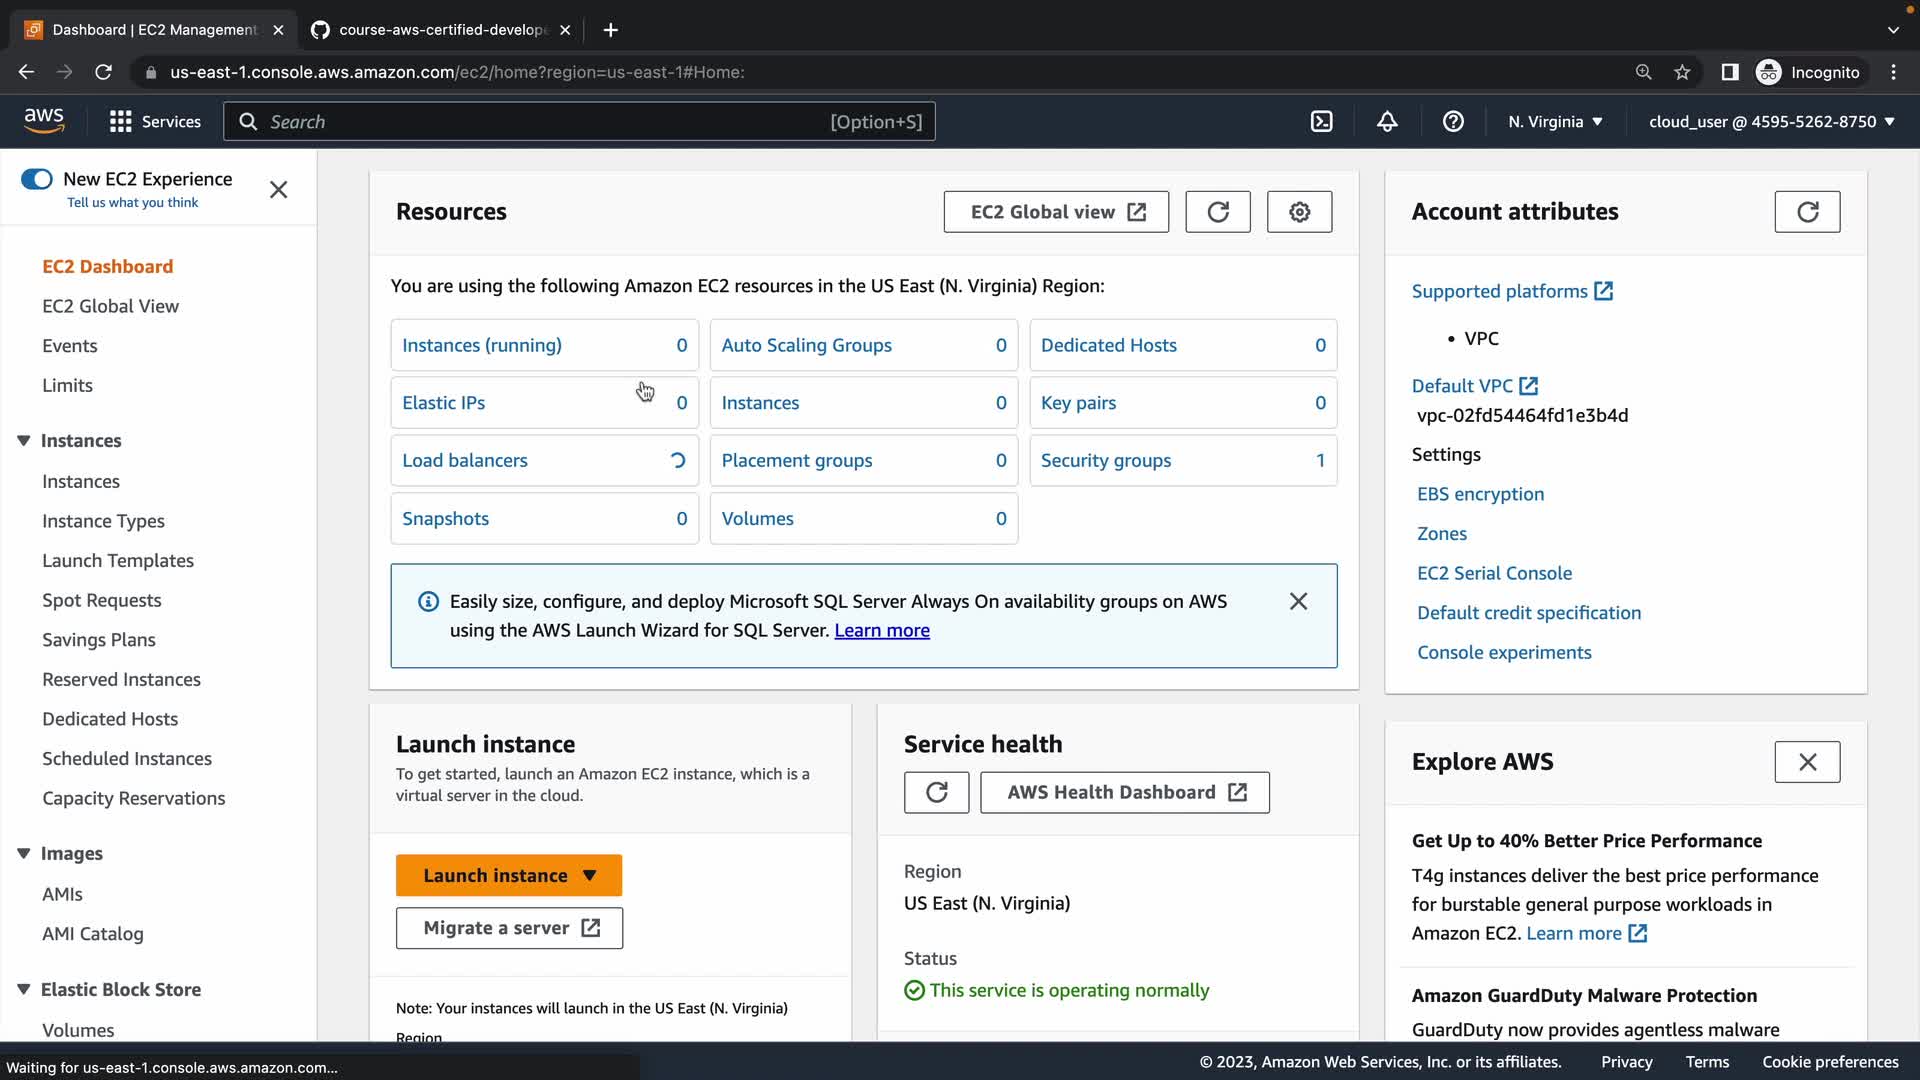Image resolution: width=1920 pixels, height=1080 pixels.
Task: Refresh the Service health panel
Action: [936, 792]
